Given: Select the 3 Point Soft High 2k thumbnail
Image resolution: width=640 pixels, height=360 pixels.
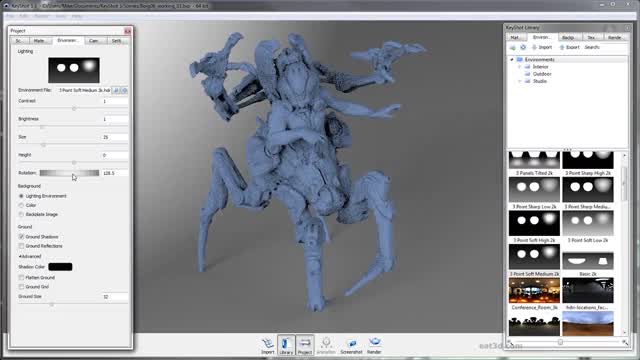Looking at the screenshot, I should pyautogui.click(x=534, y=223).
